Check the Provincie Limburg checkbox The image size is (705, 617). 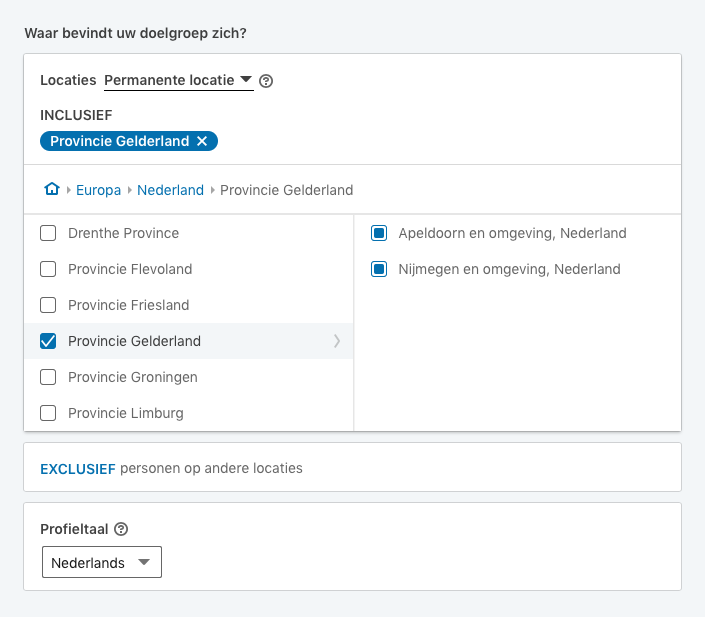pyautogui.click(x=48, y=413)
